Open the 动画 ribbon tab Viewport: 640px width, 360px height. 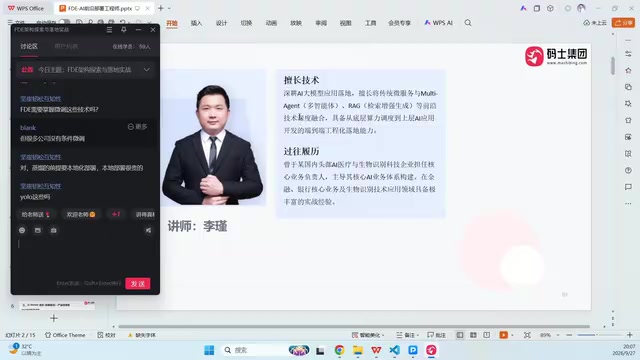(271, 23)
